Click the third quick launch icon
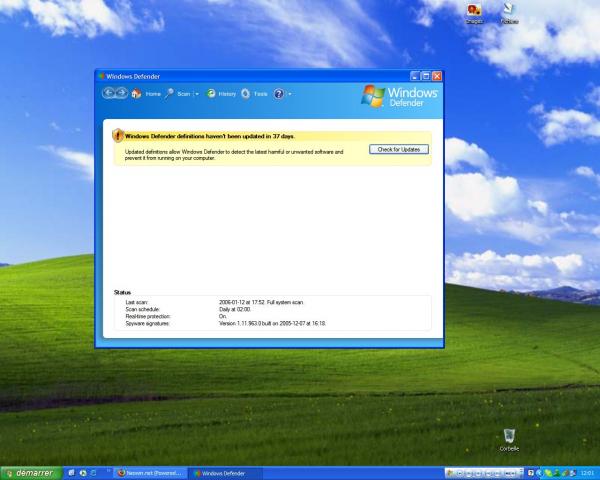Viewport: 600px width, 480px height. point(94,473)
